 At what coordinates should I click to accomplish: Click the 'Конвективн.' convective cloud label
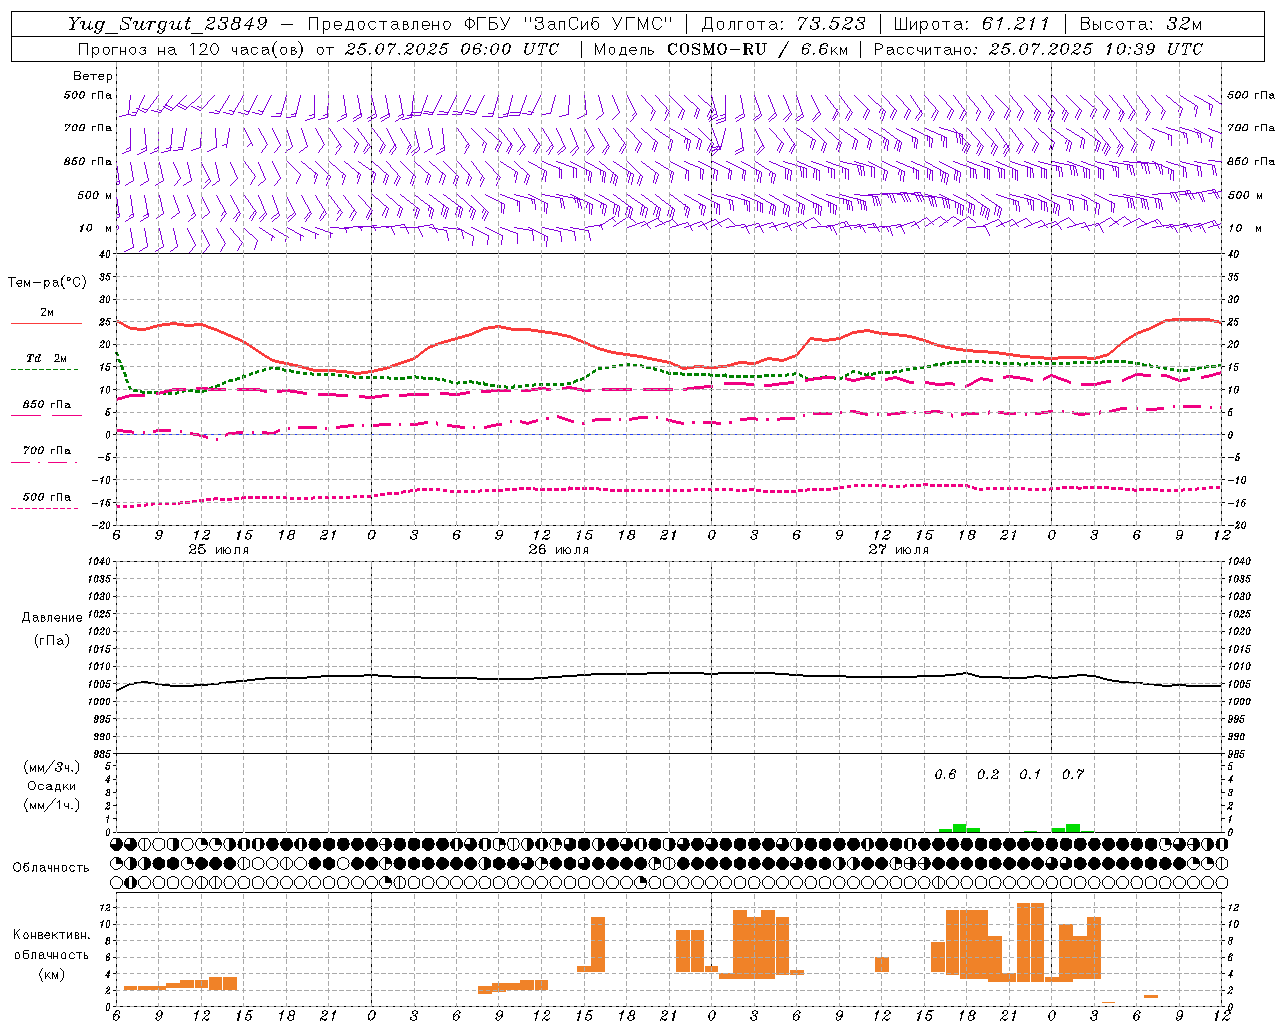coord(52,935)
